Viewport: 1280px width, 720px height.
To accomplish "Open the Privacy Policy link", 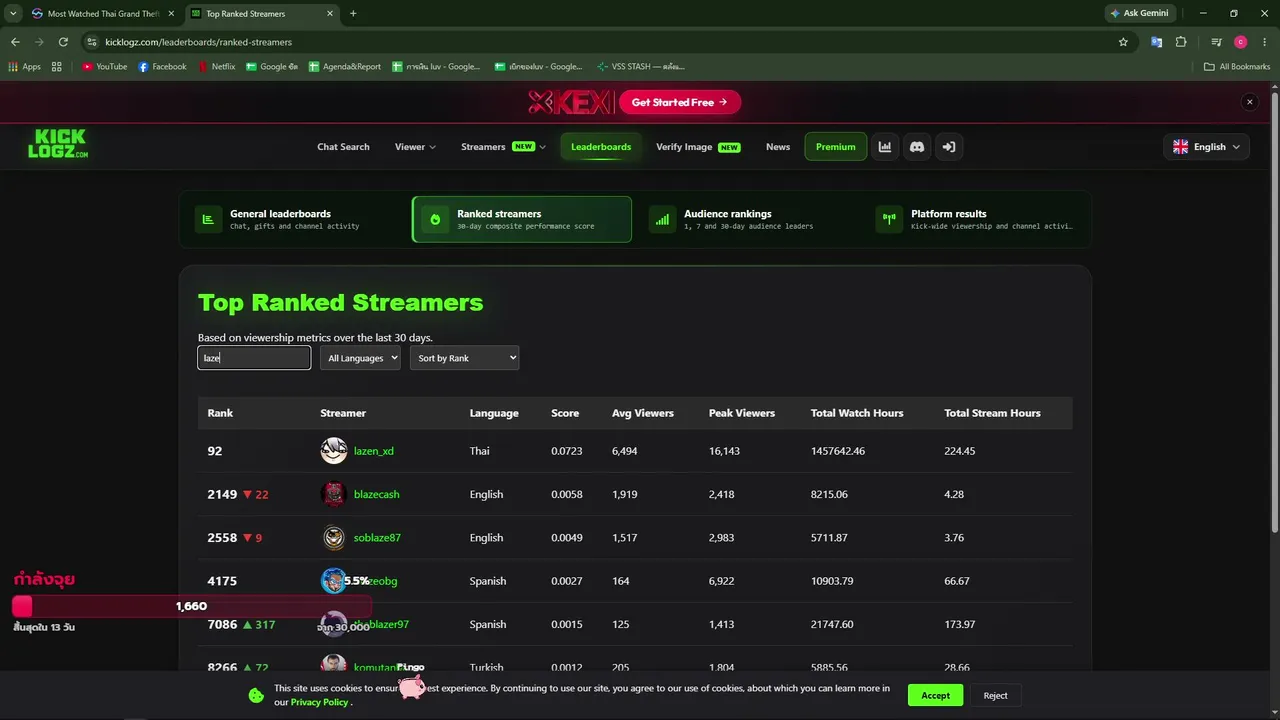I will coord(319,702).
